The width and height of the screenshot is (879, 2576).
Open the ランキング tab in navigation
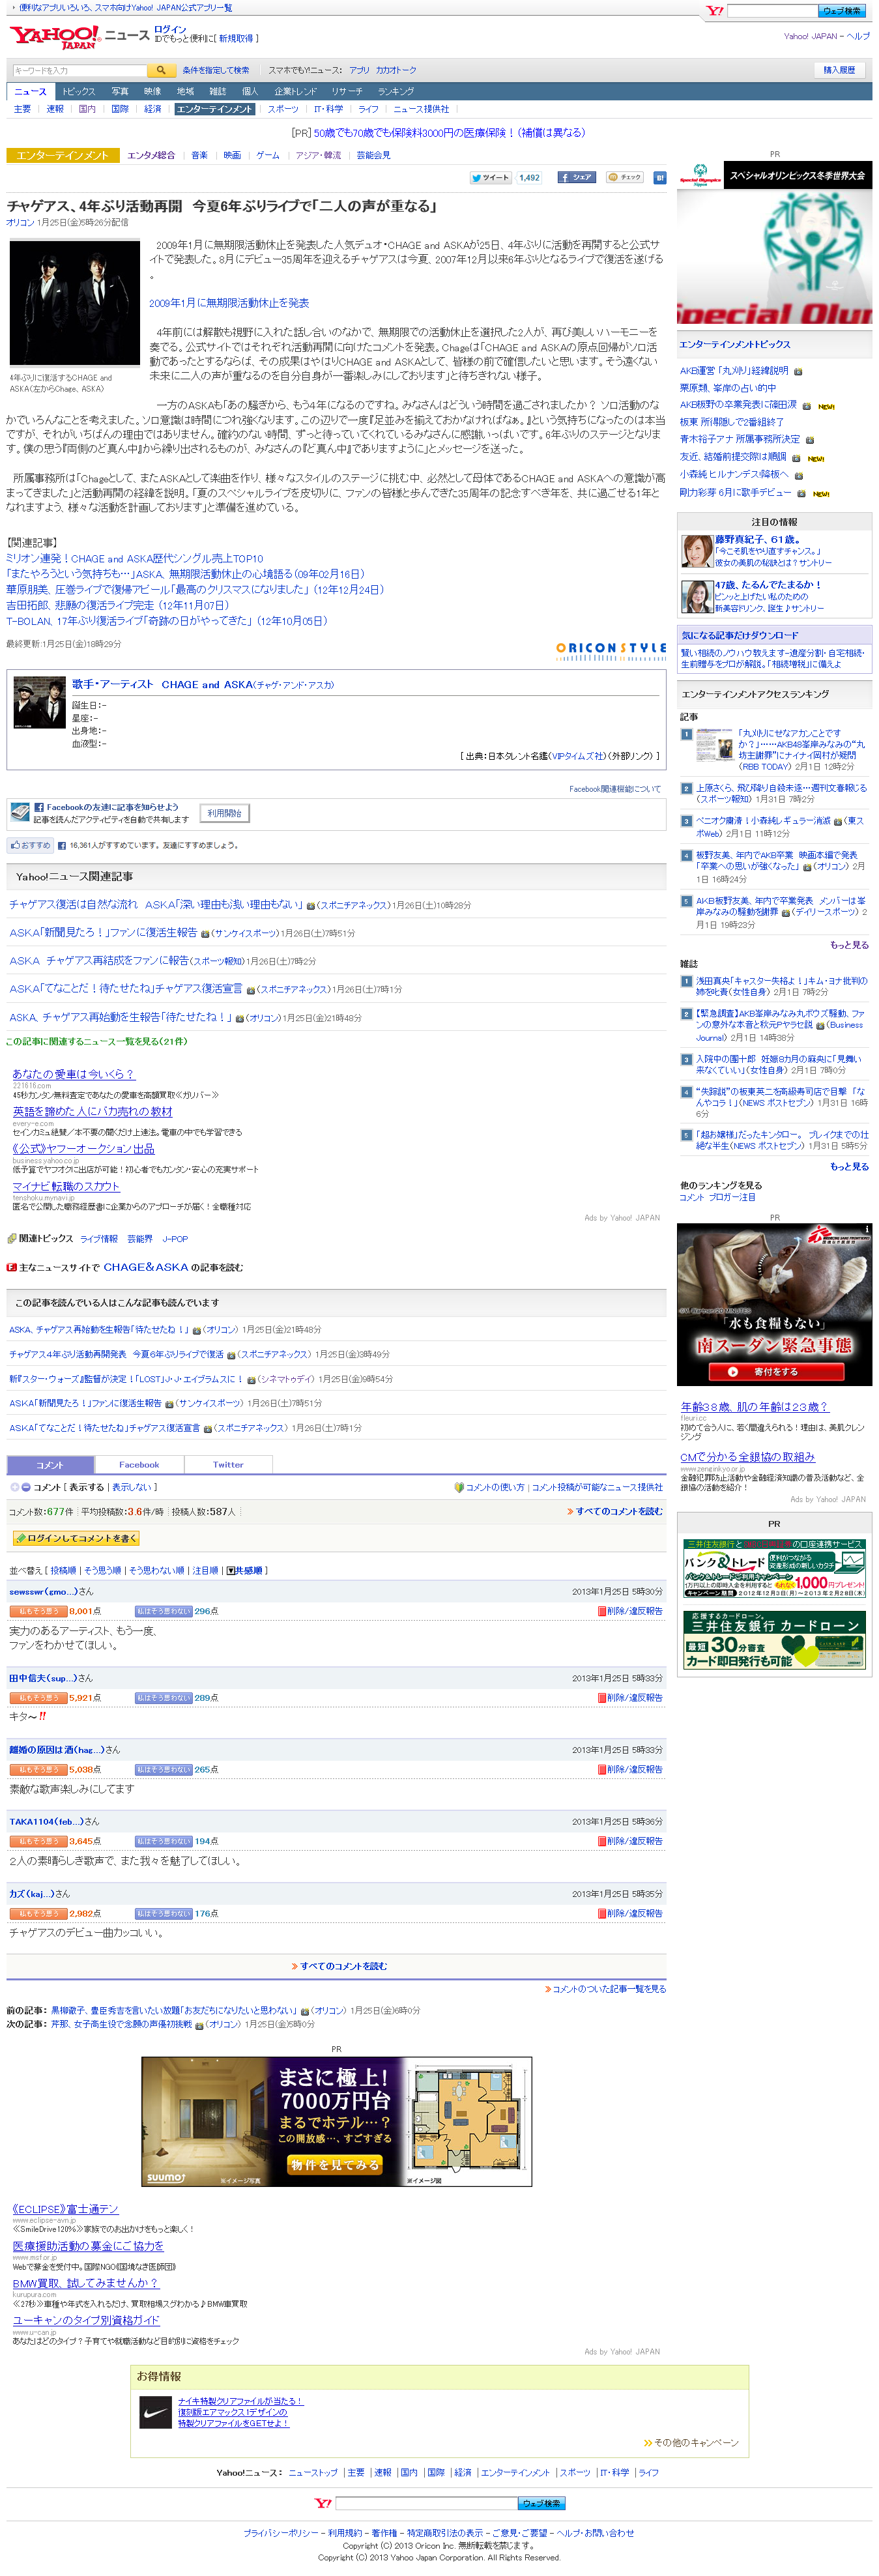[395, 91]
